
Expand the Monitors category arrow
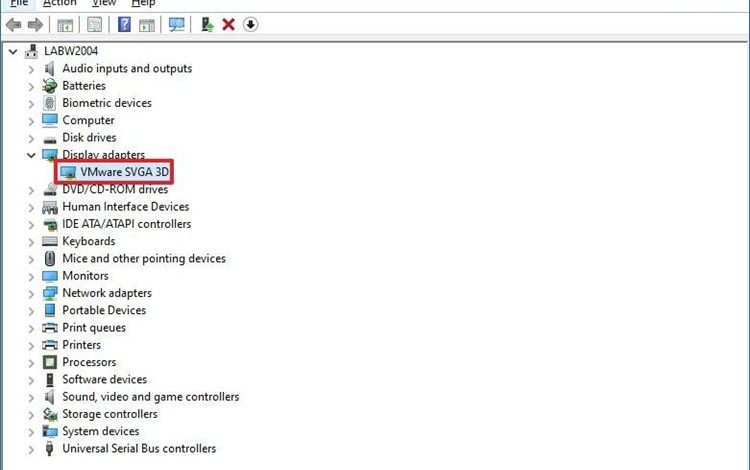31,276
